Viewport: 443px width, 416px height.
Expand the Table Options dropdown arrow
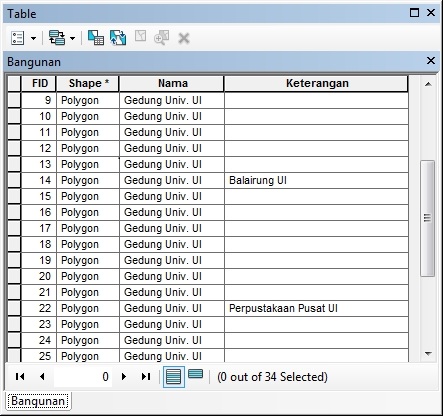[33, 38]
